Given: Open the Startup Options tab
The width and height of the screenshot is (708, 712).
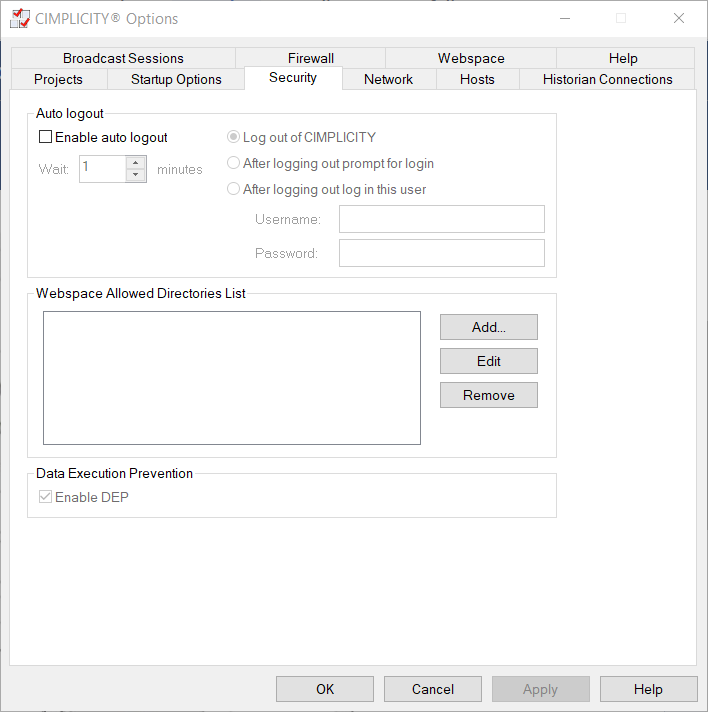Looking at the screenshot, I should tap(176, 79).
